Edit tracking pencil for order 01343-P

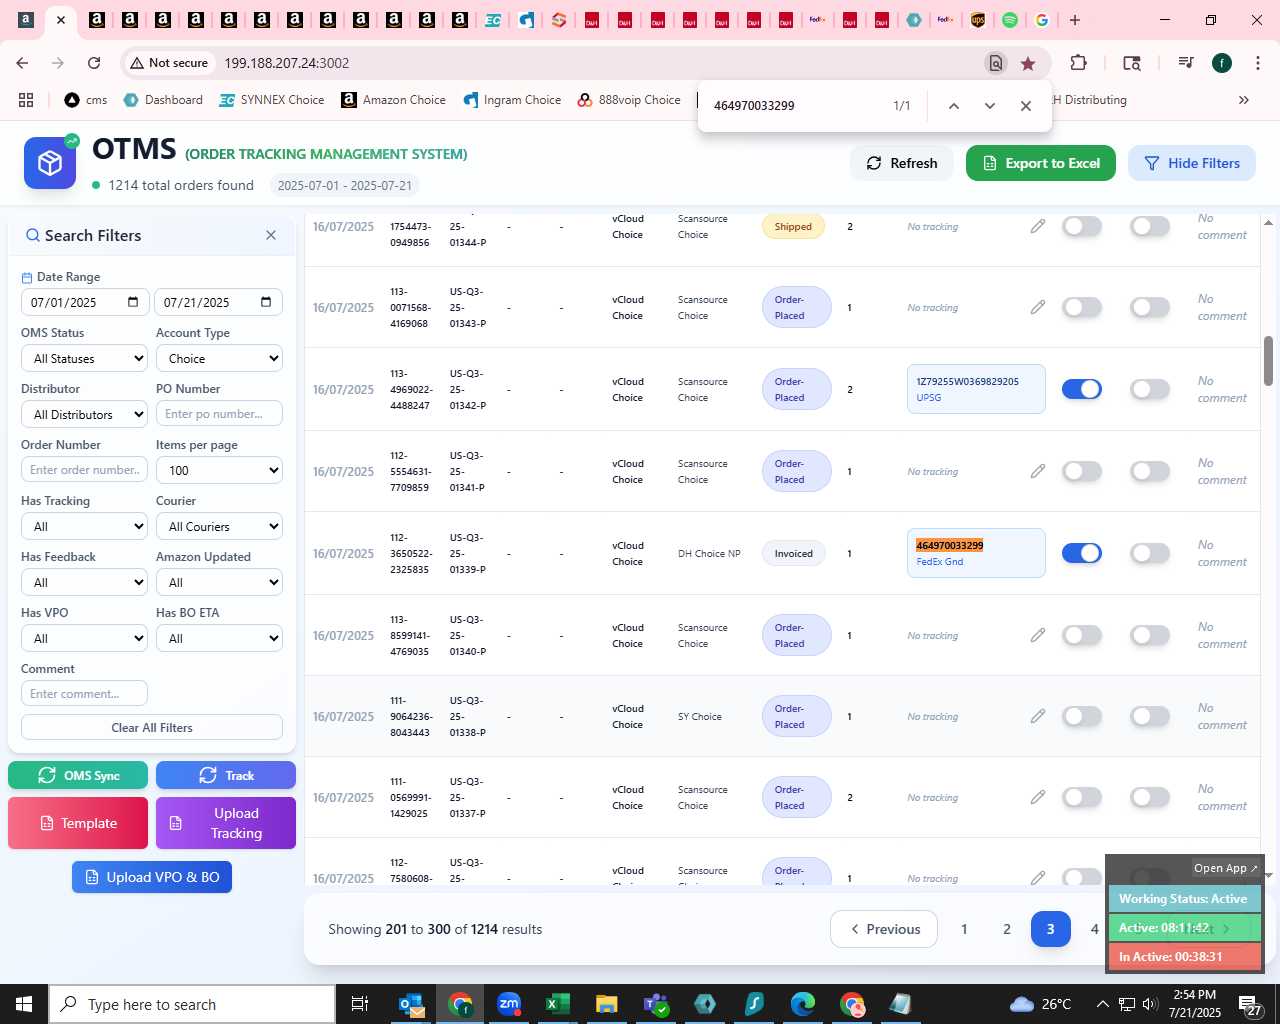coord(1038,307)
